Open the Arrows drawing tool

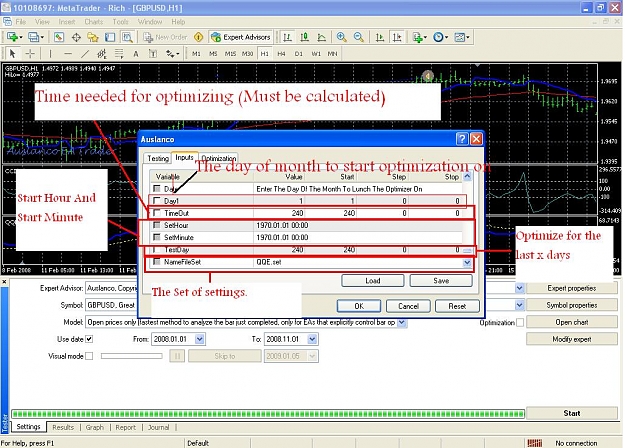172,53
